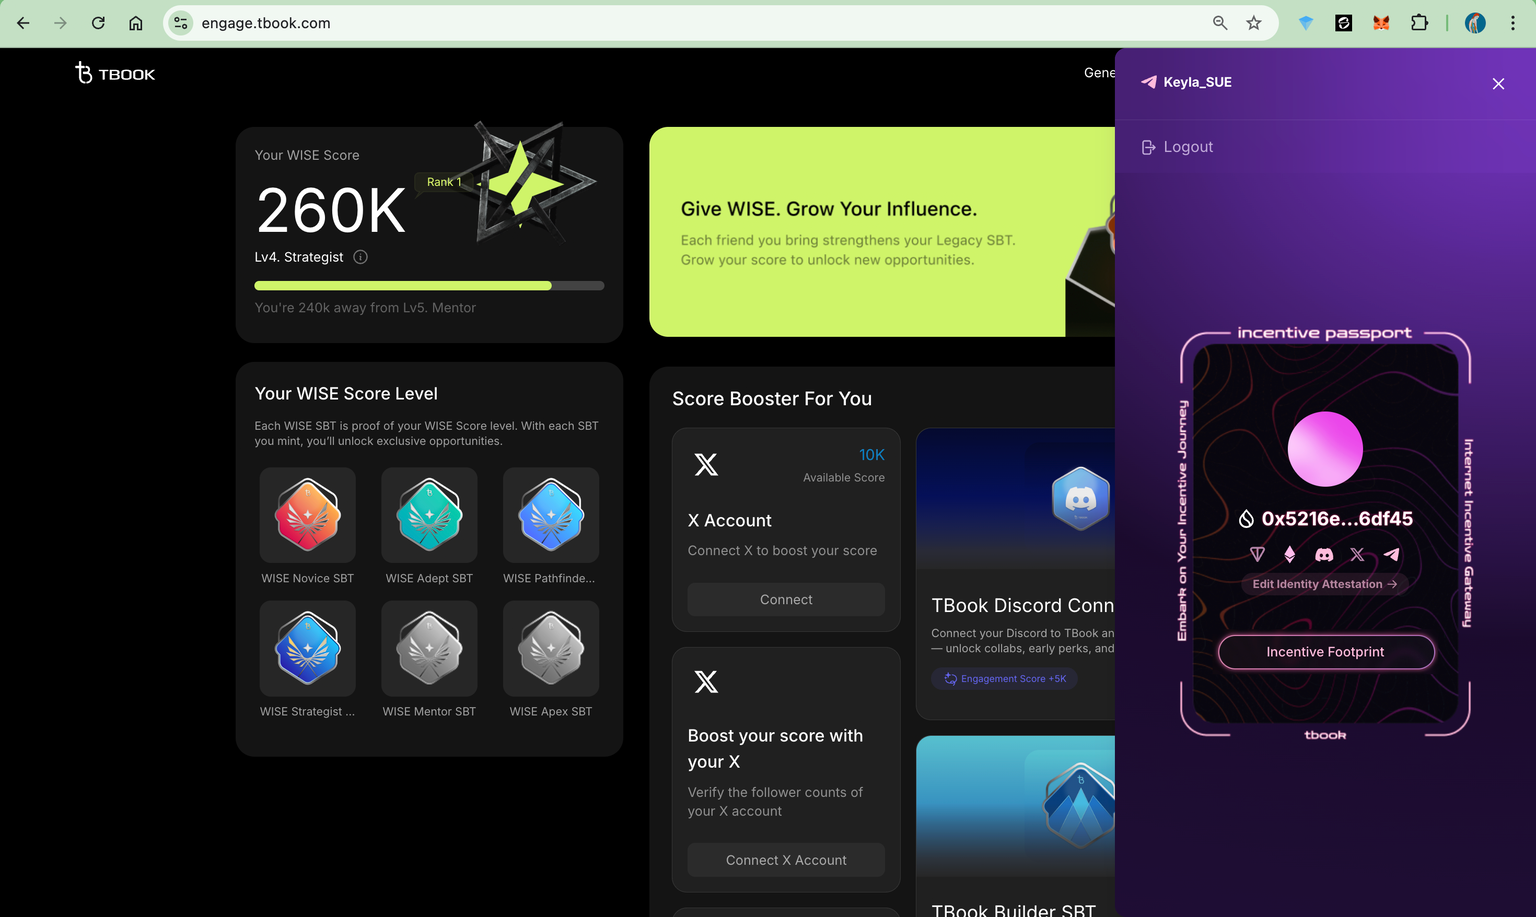Open Chrome's three-dot menu
The width and height of the screenshot is (1536, 917).
1512,23
